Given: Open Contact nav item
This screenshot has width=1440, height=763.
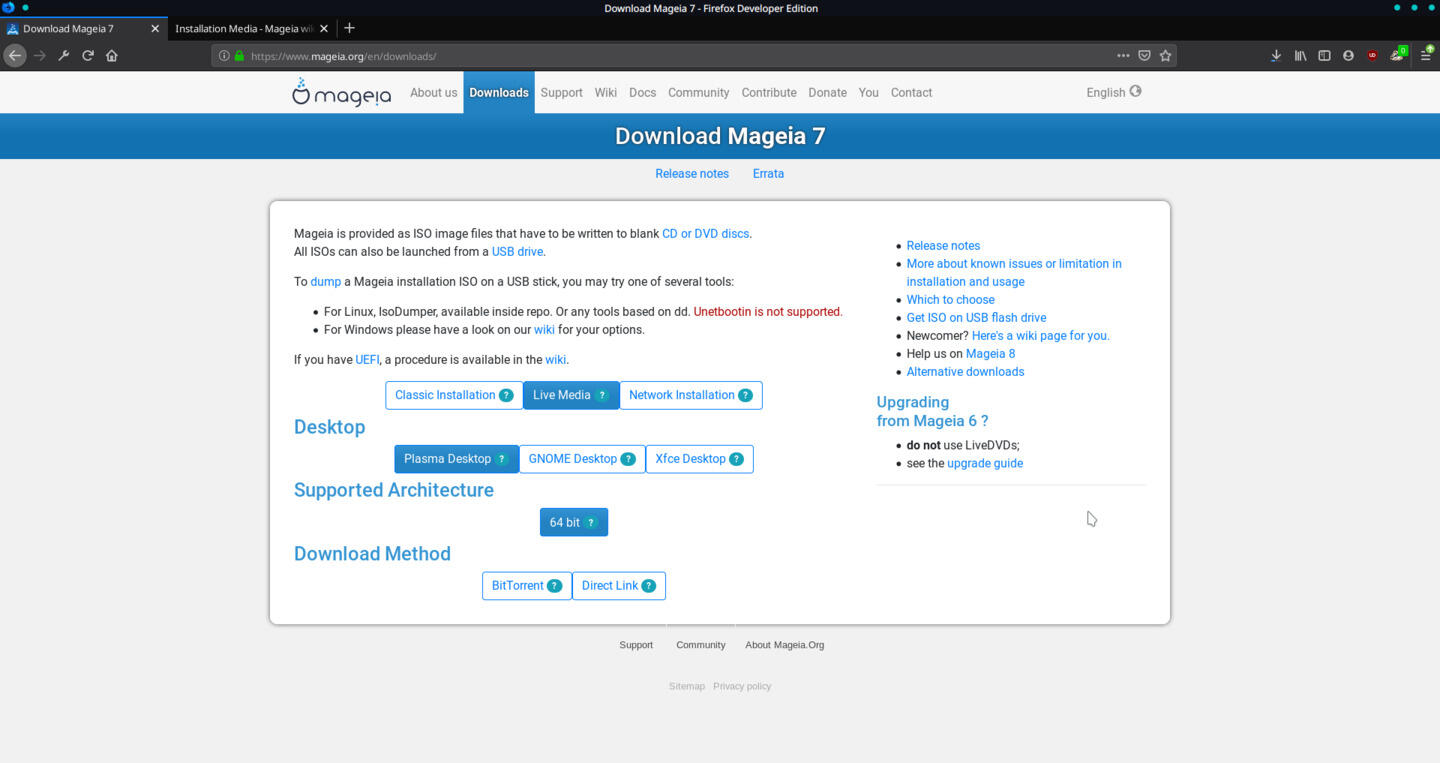Looking at the screenshot, I should coord(911,92).
